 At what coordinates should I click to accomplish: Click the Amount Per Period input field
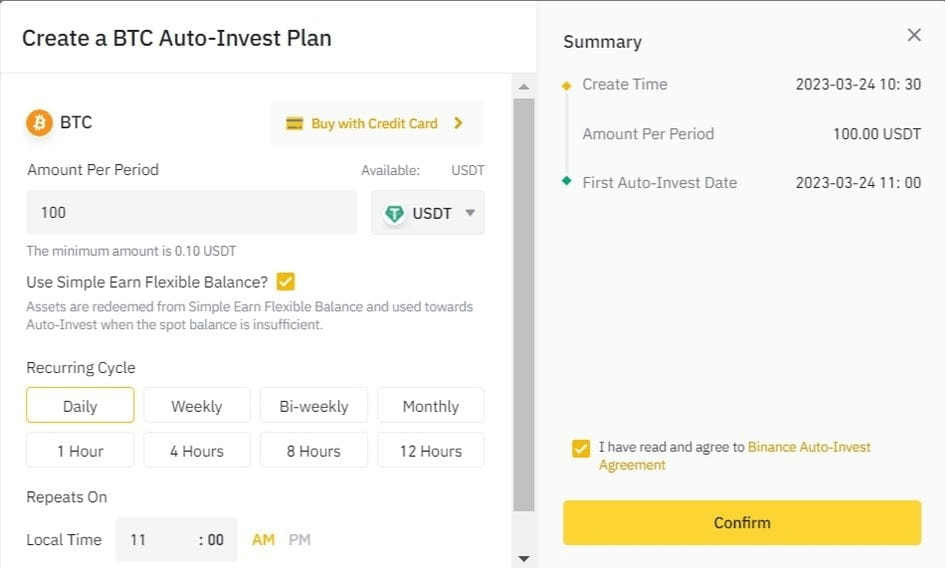(x=191, y=213)
